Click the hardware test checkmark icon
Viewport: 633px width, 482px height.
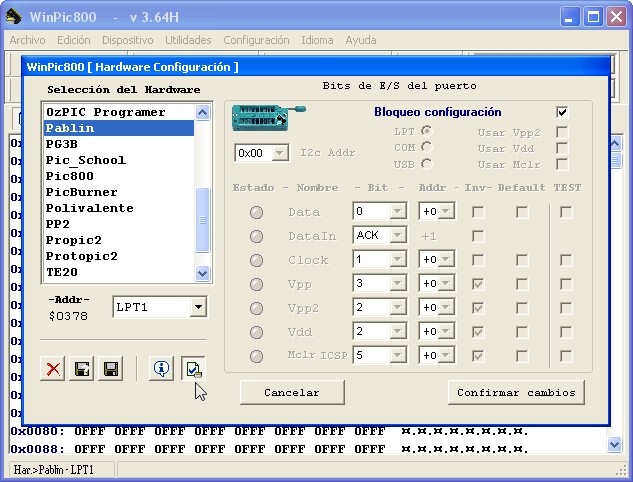193,369
